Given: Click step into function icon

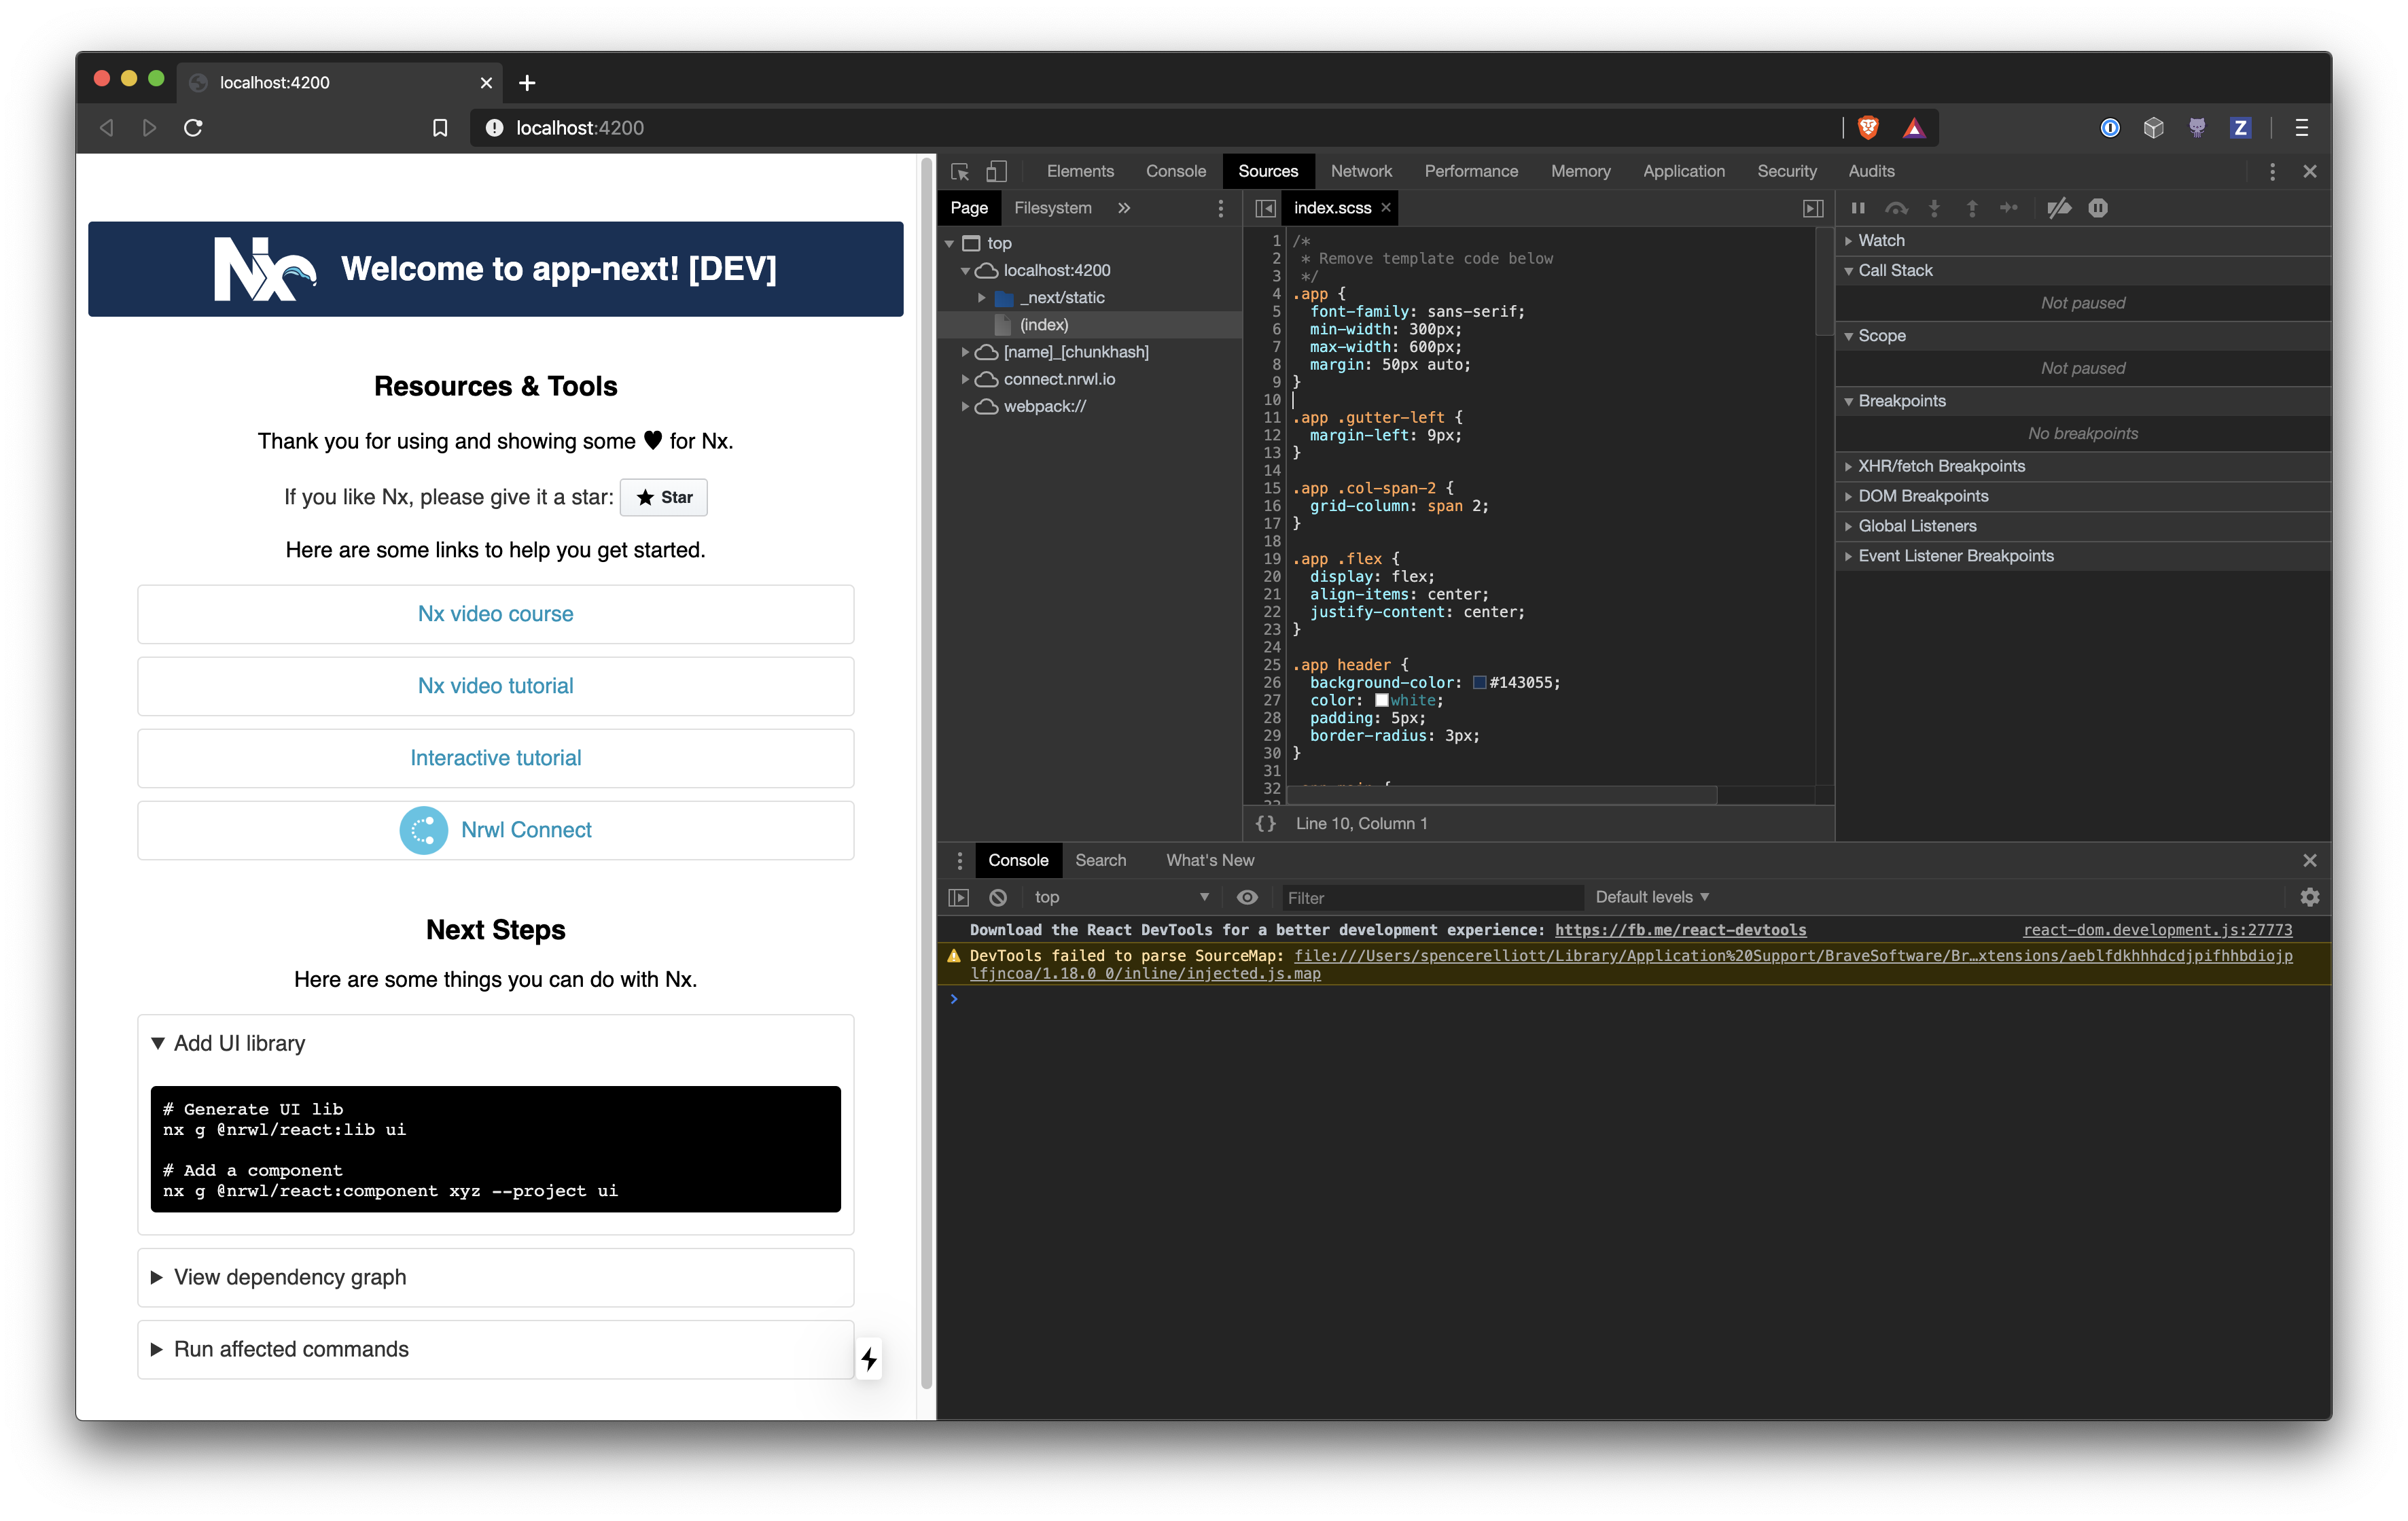Looking at the screenshot, I should 1934,208.
